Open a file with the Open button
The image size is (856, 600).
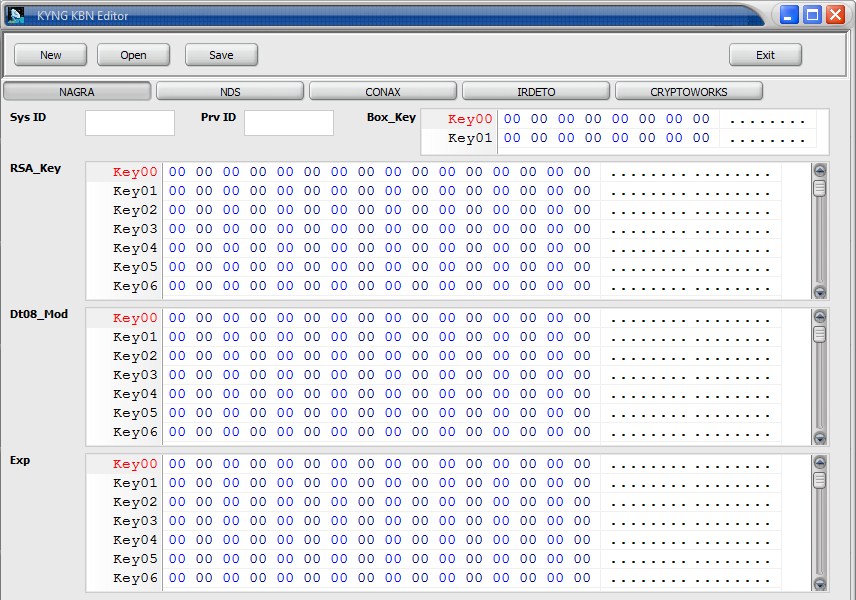(133, 55)
